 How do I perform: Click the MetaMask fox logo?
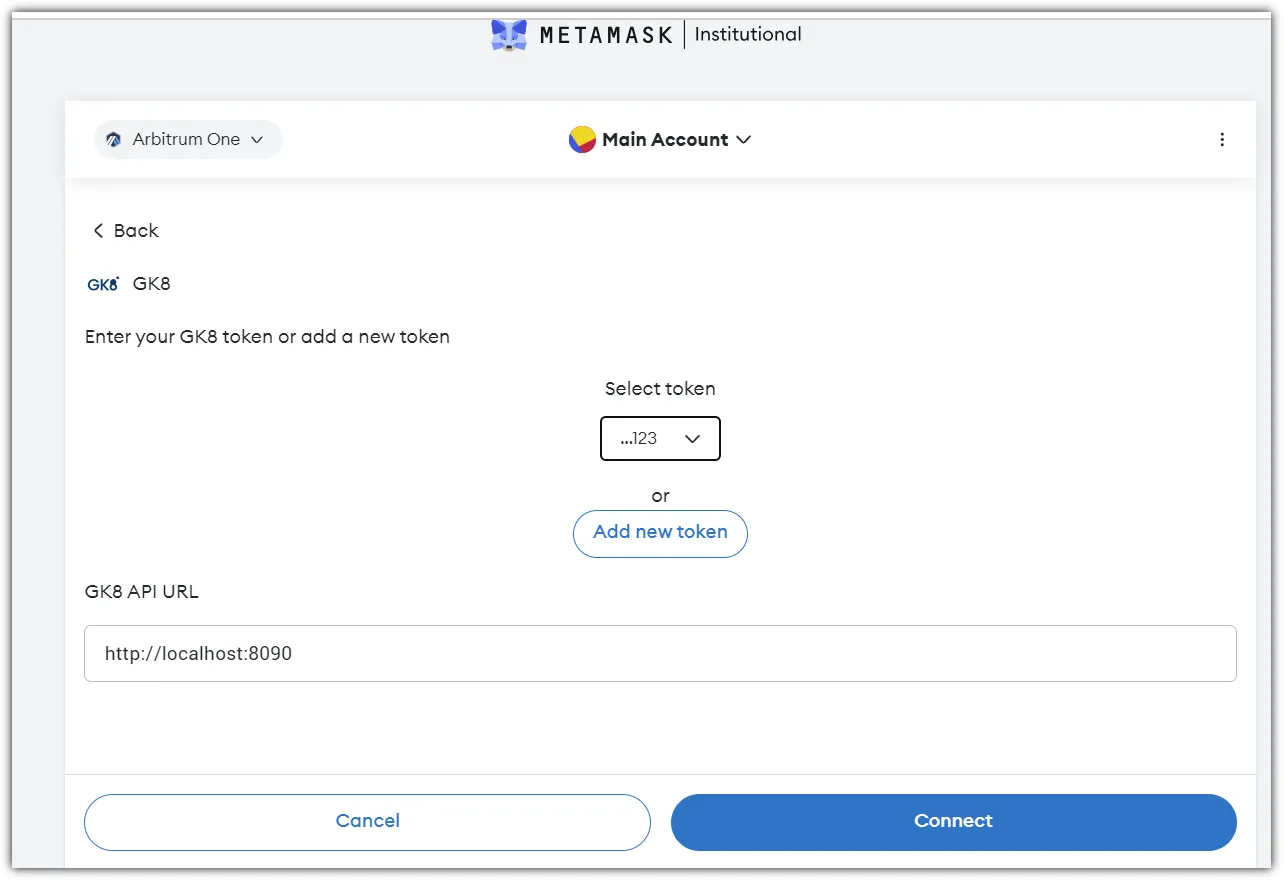point(509,35)
